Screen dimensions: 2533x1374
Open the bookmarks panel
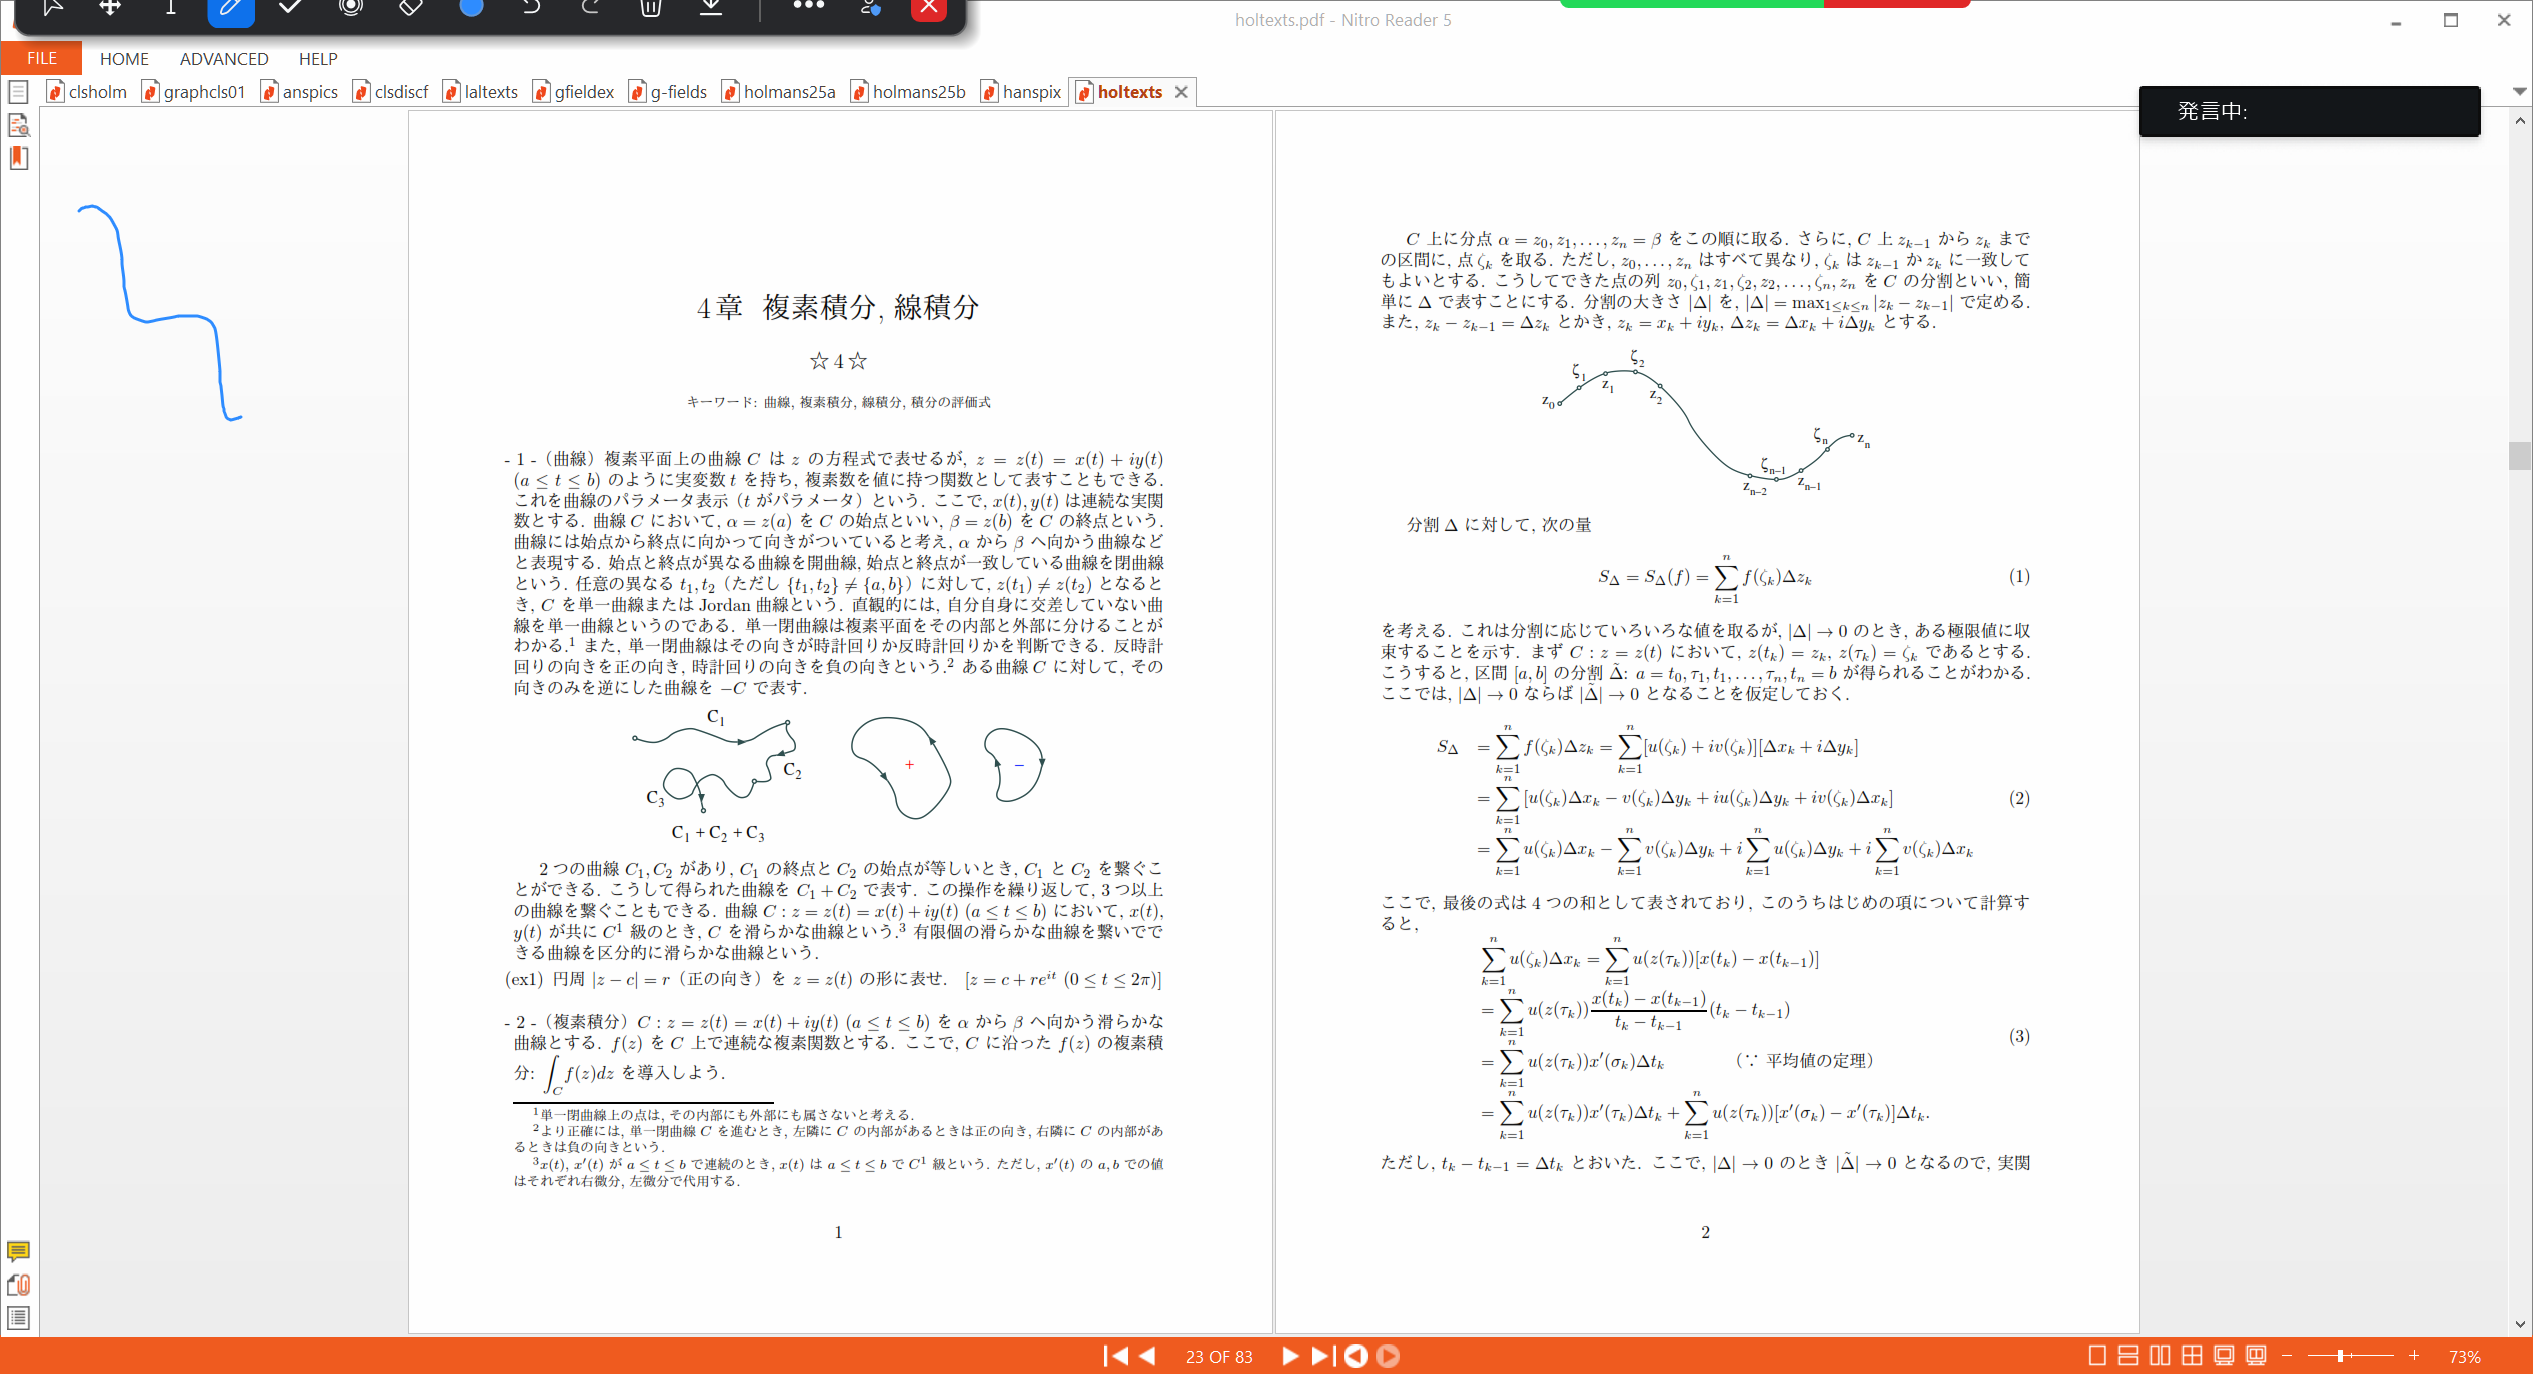(x=18, y=158)
